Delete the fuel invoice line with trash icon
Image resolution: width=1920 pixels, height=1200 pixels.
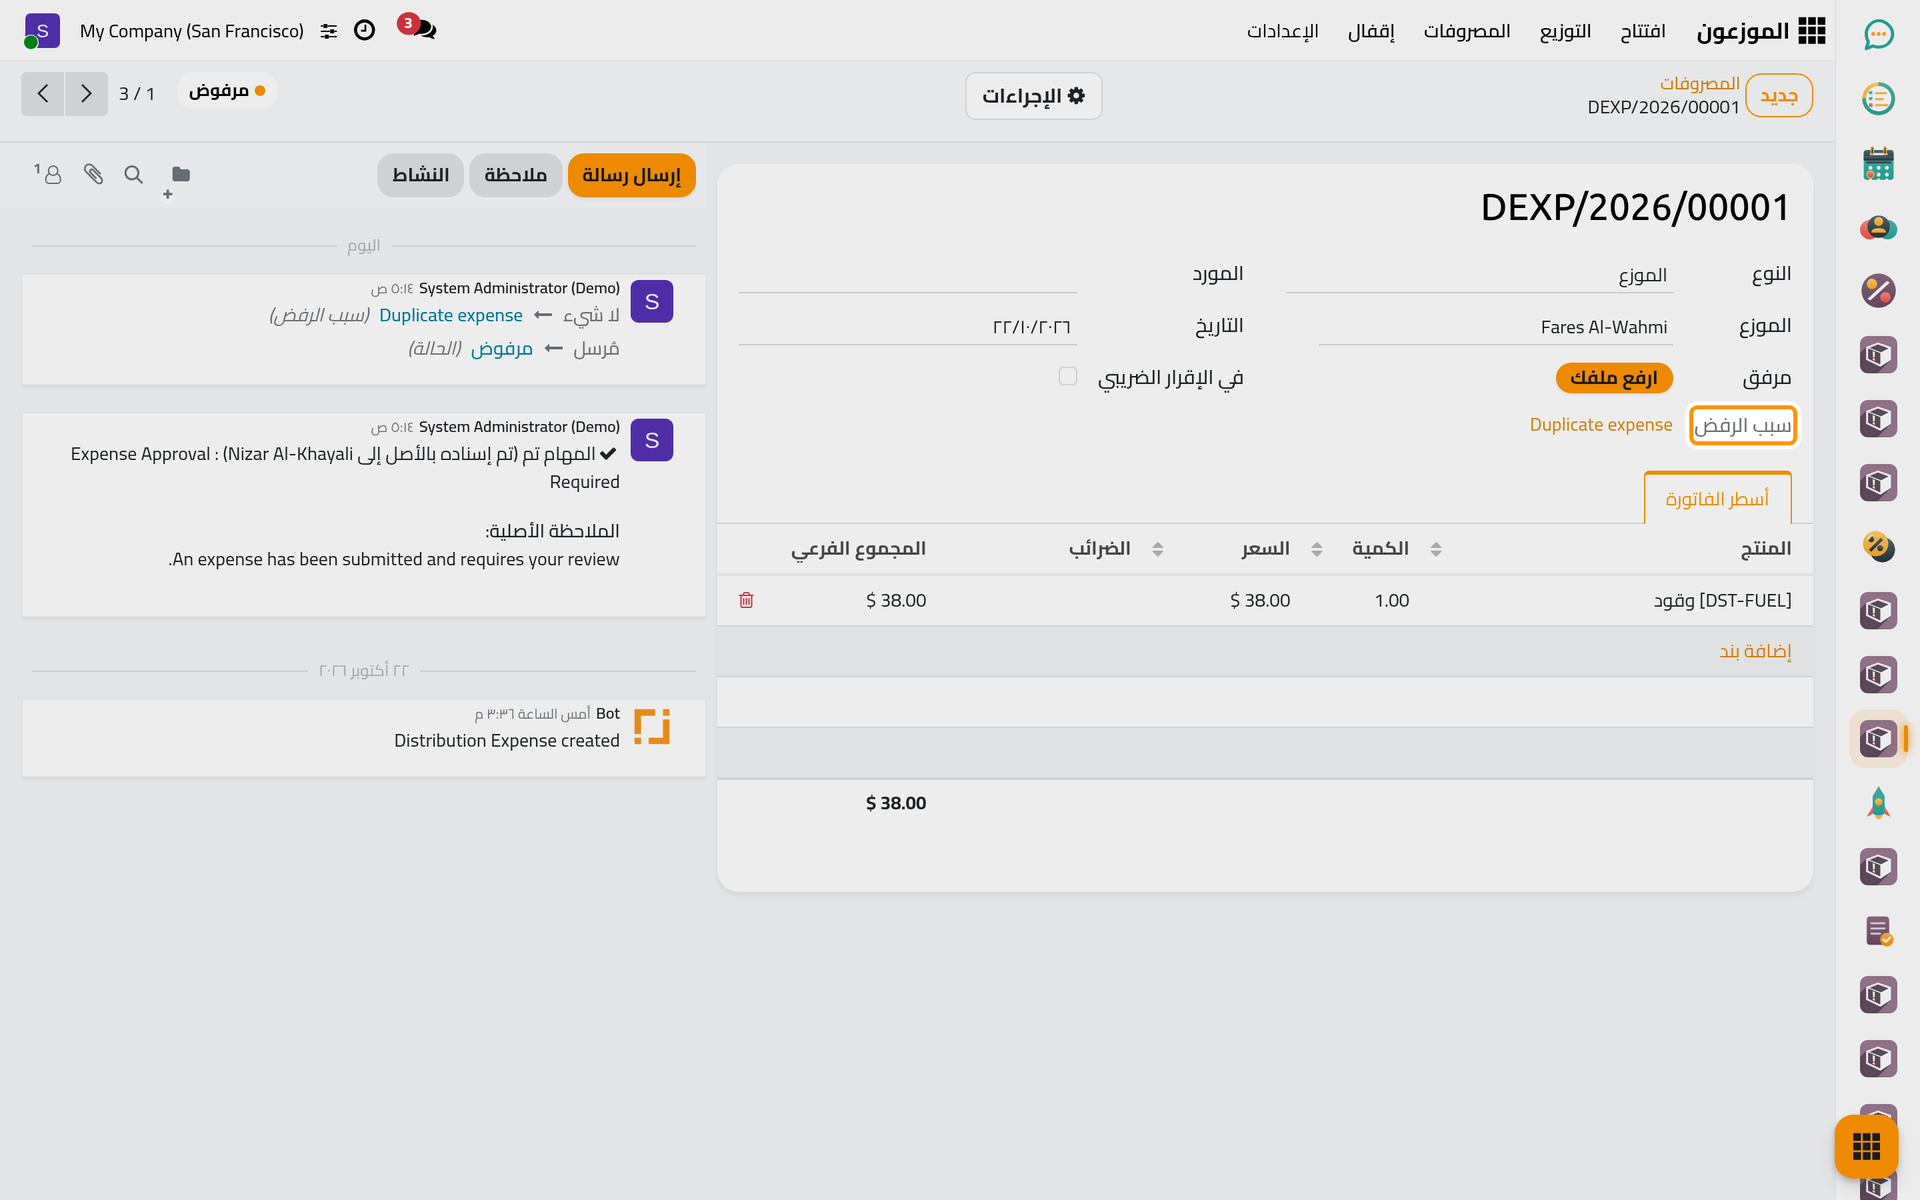pos(746,600)
